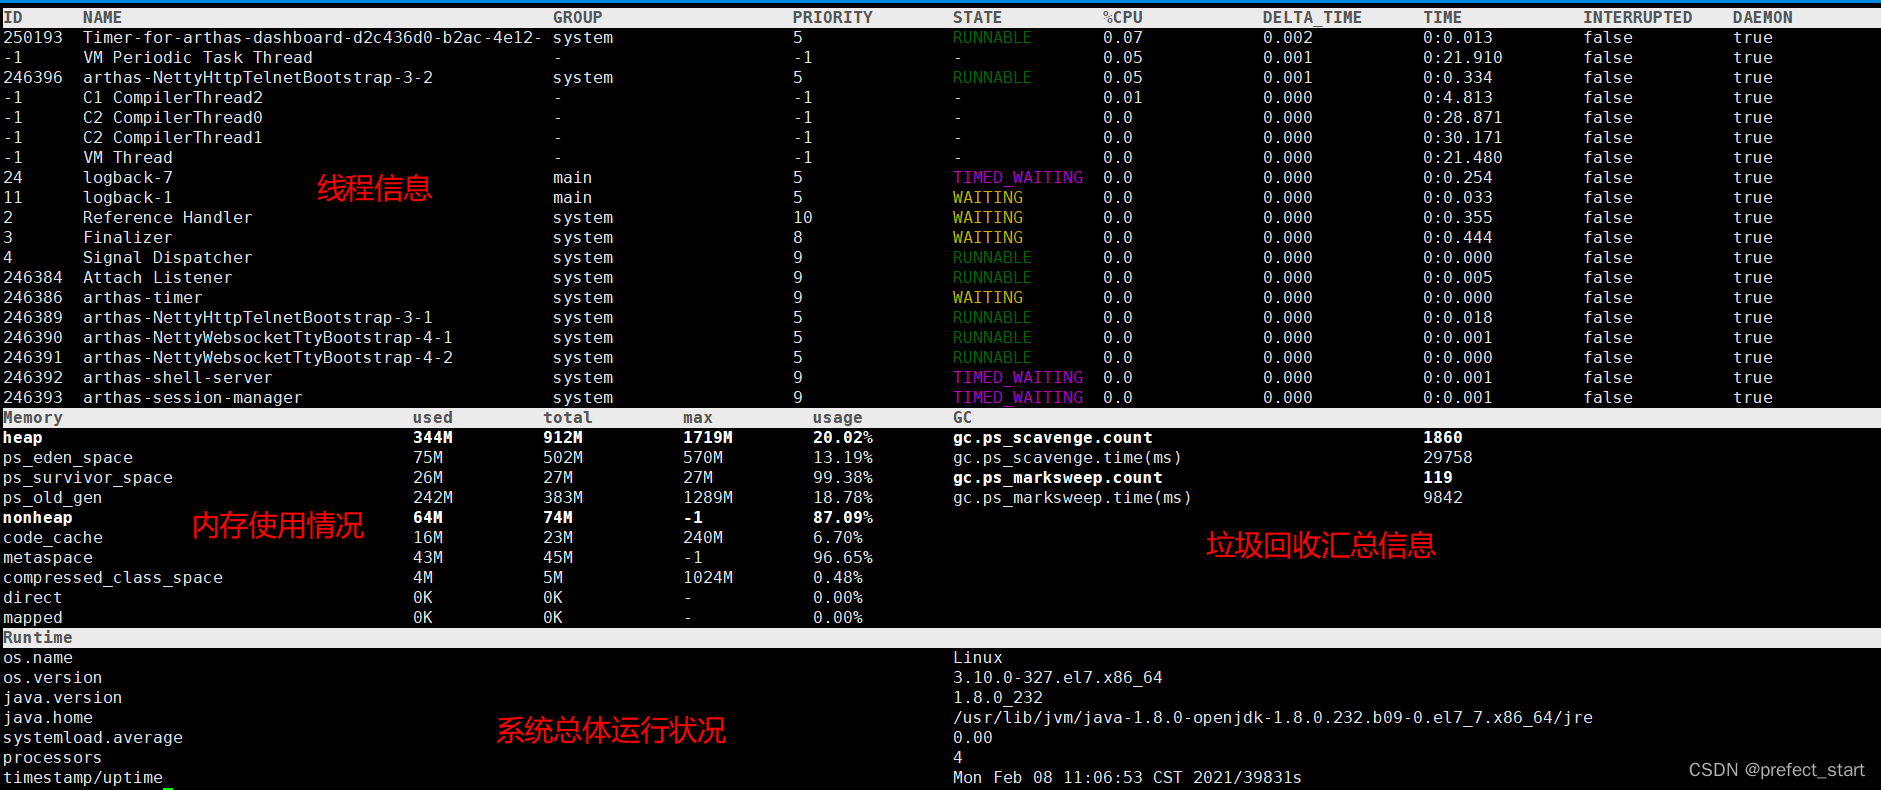Click TIMED_WAITING state of logback-7
The height and width of the screenshot is (790, 1881).
(x=1018, y=178)
